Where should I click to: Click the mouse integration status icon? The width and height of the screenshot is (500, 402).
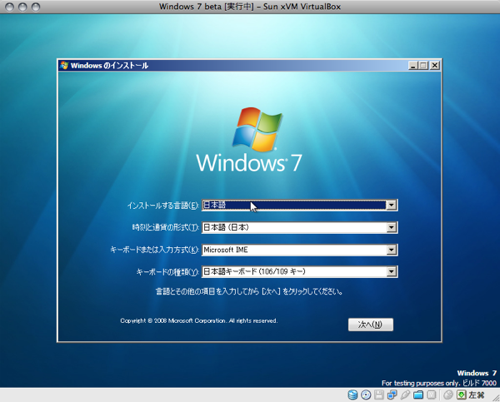[x=448, y=395]
